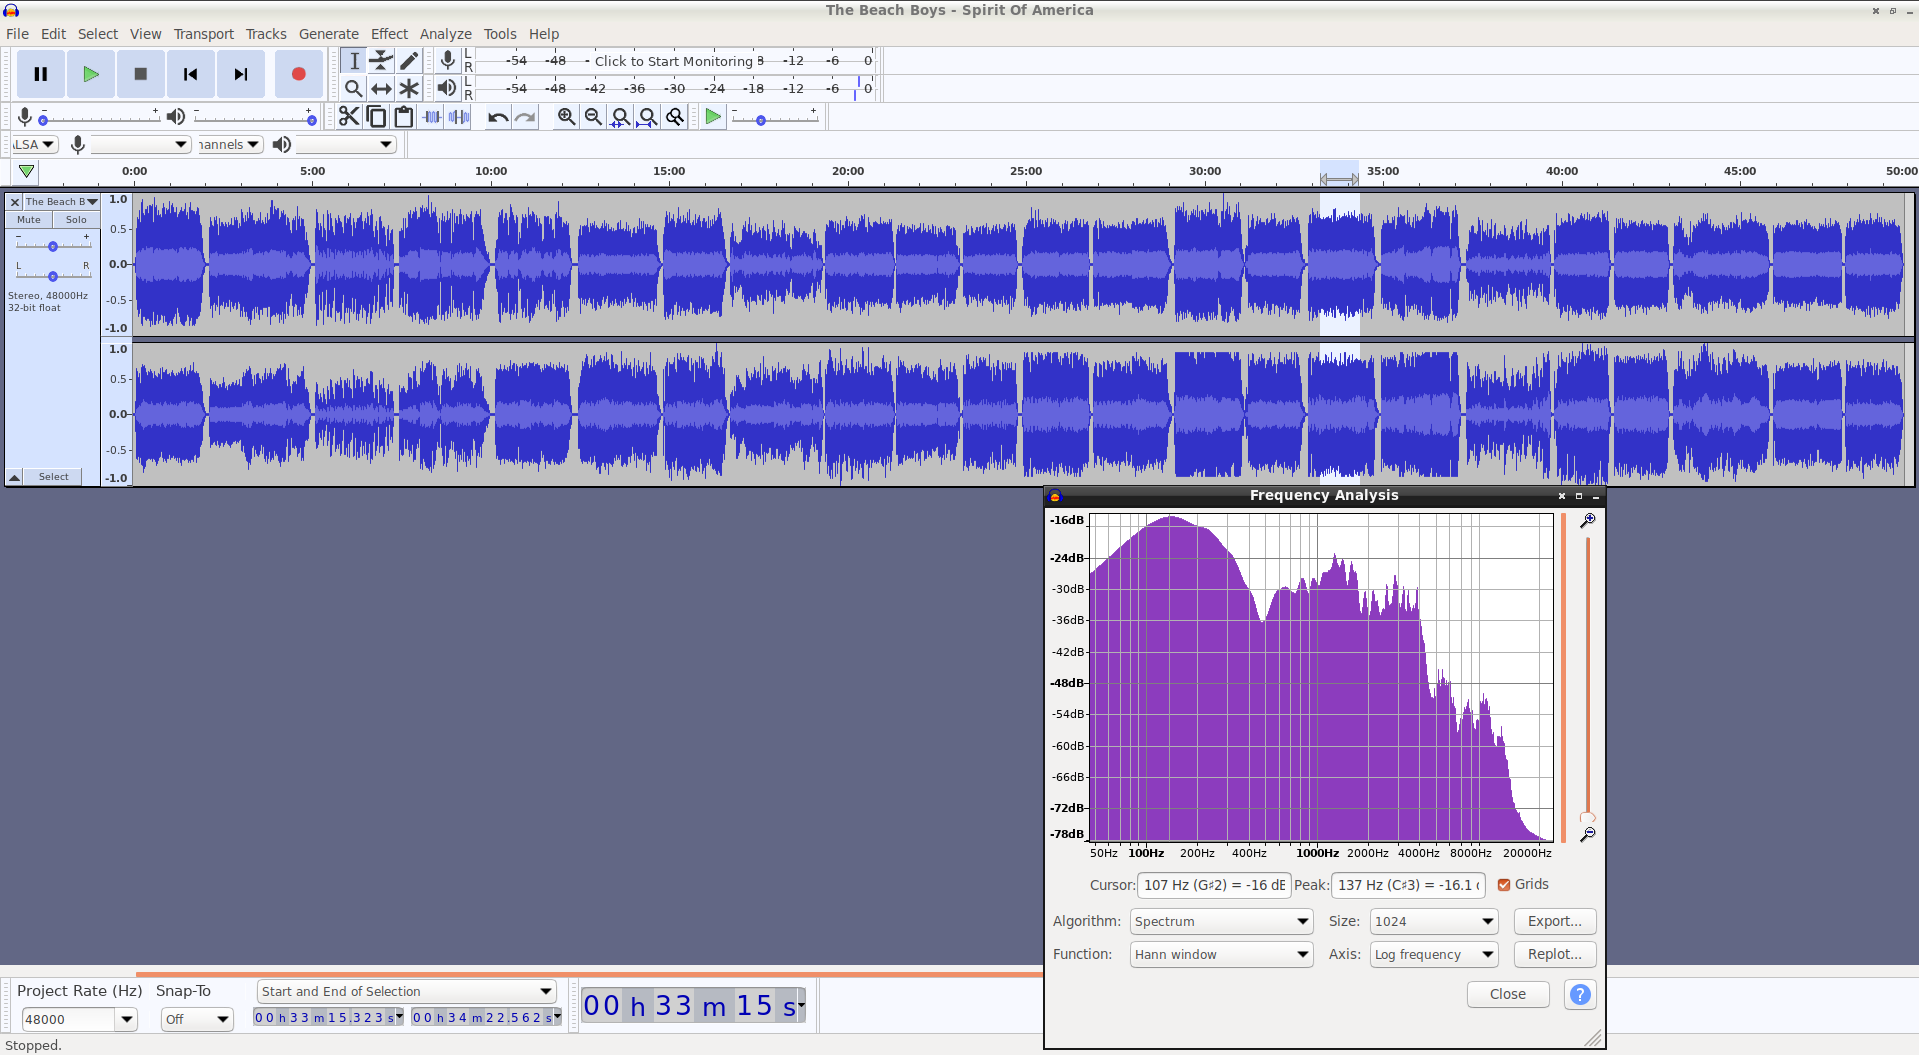Click the Record button

click(x=298, y=74)
